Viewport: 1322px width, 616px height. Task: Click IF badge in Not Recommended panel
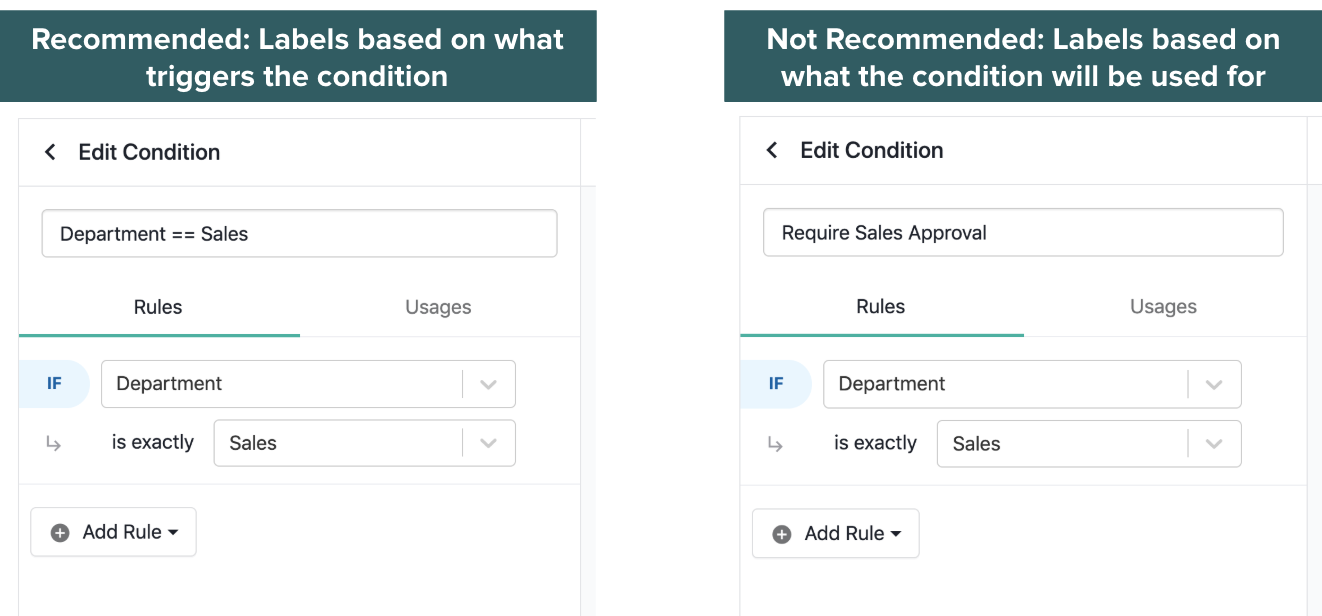pos(776,384)
